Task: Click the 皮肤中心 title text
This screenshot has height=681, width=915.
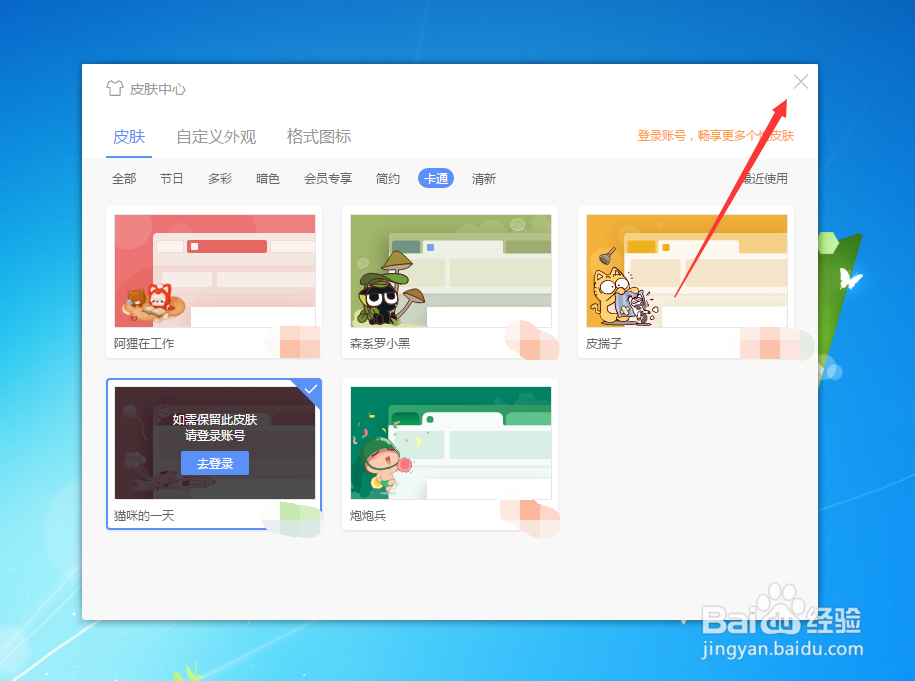Action: point(158,89)
